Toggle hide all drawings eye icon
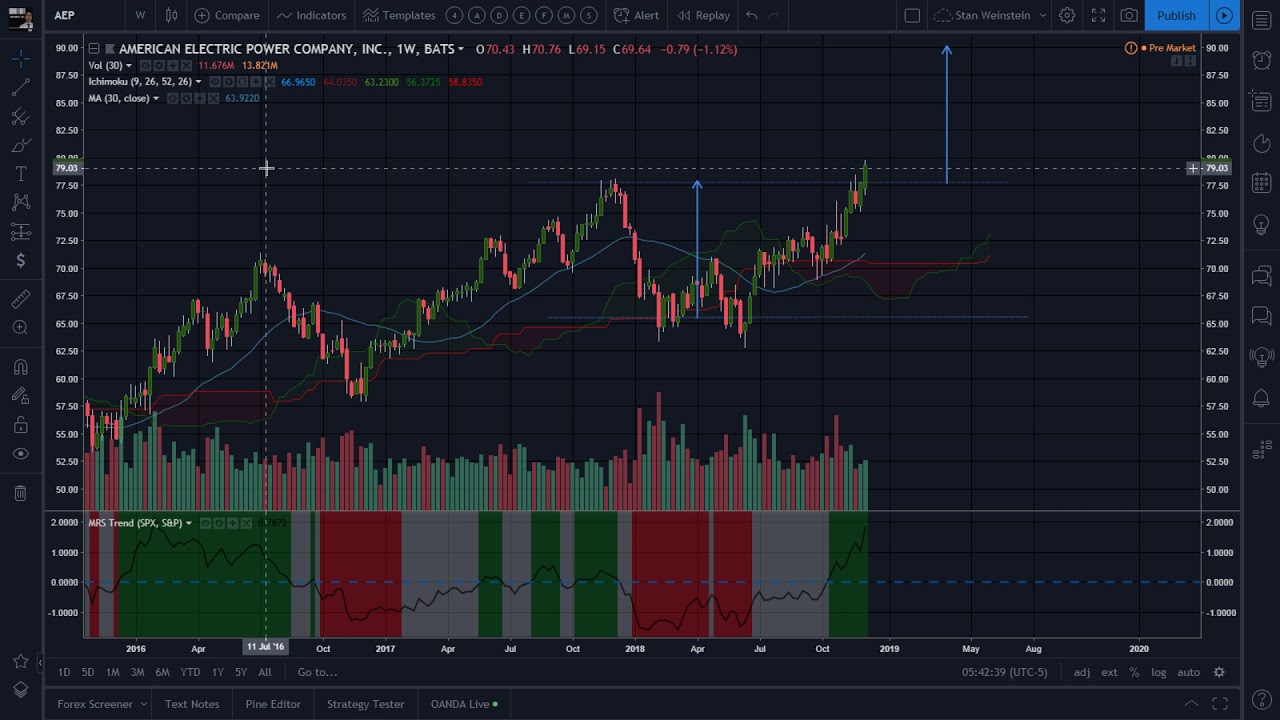The height and width of the screenshot is (720, 1280). (20, 454)
